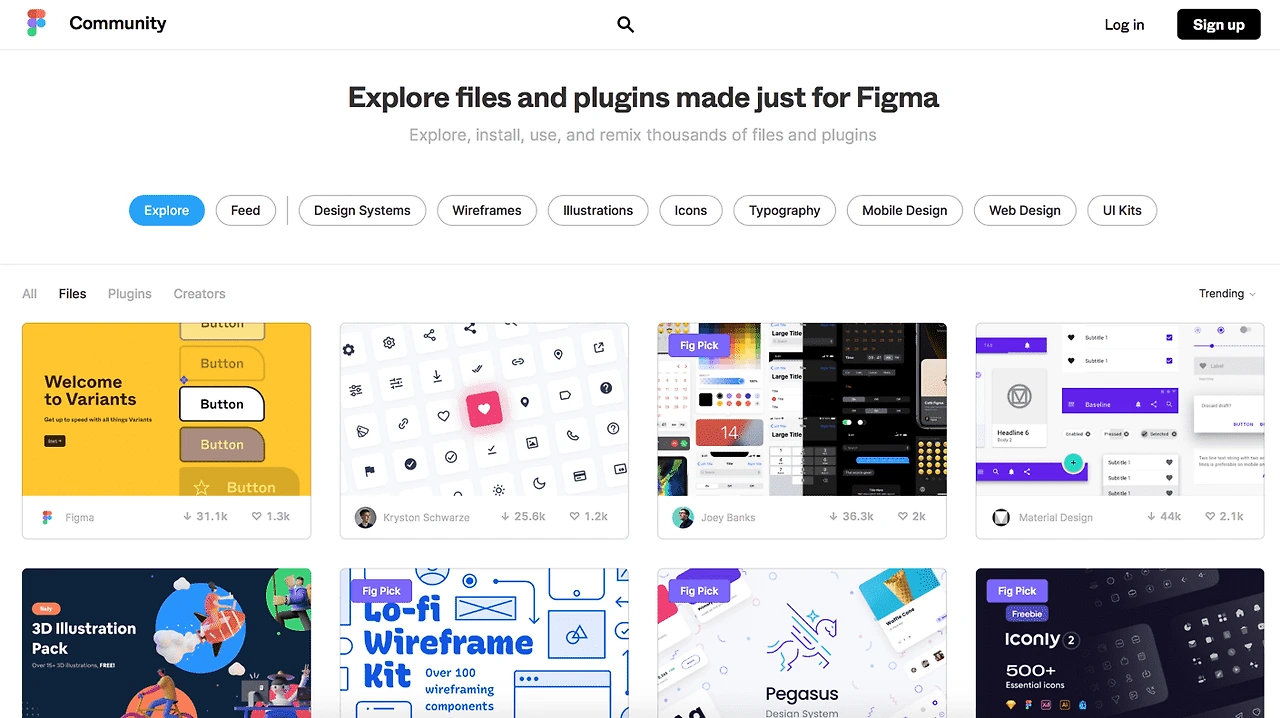
Task: Filter by Illustrations category
Action: tap(598, 210)
